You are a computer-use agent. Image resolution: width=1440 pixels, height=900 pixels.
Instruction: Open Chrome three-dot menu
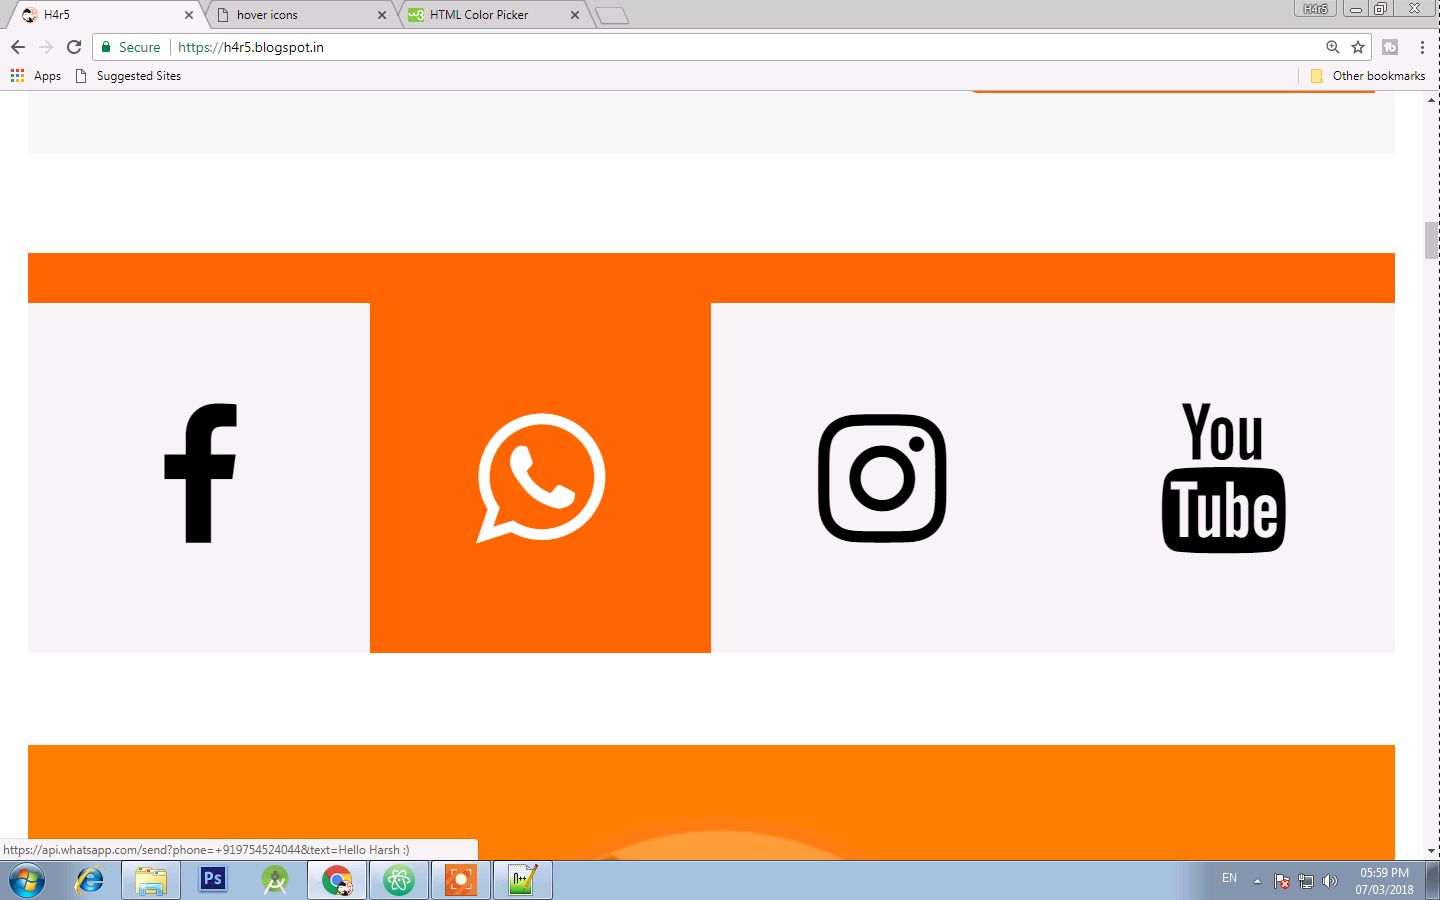click(1422, 47)
